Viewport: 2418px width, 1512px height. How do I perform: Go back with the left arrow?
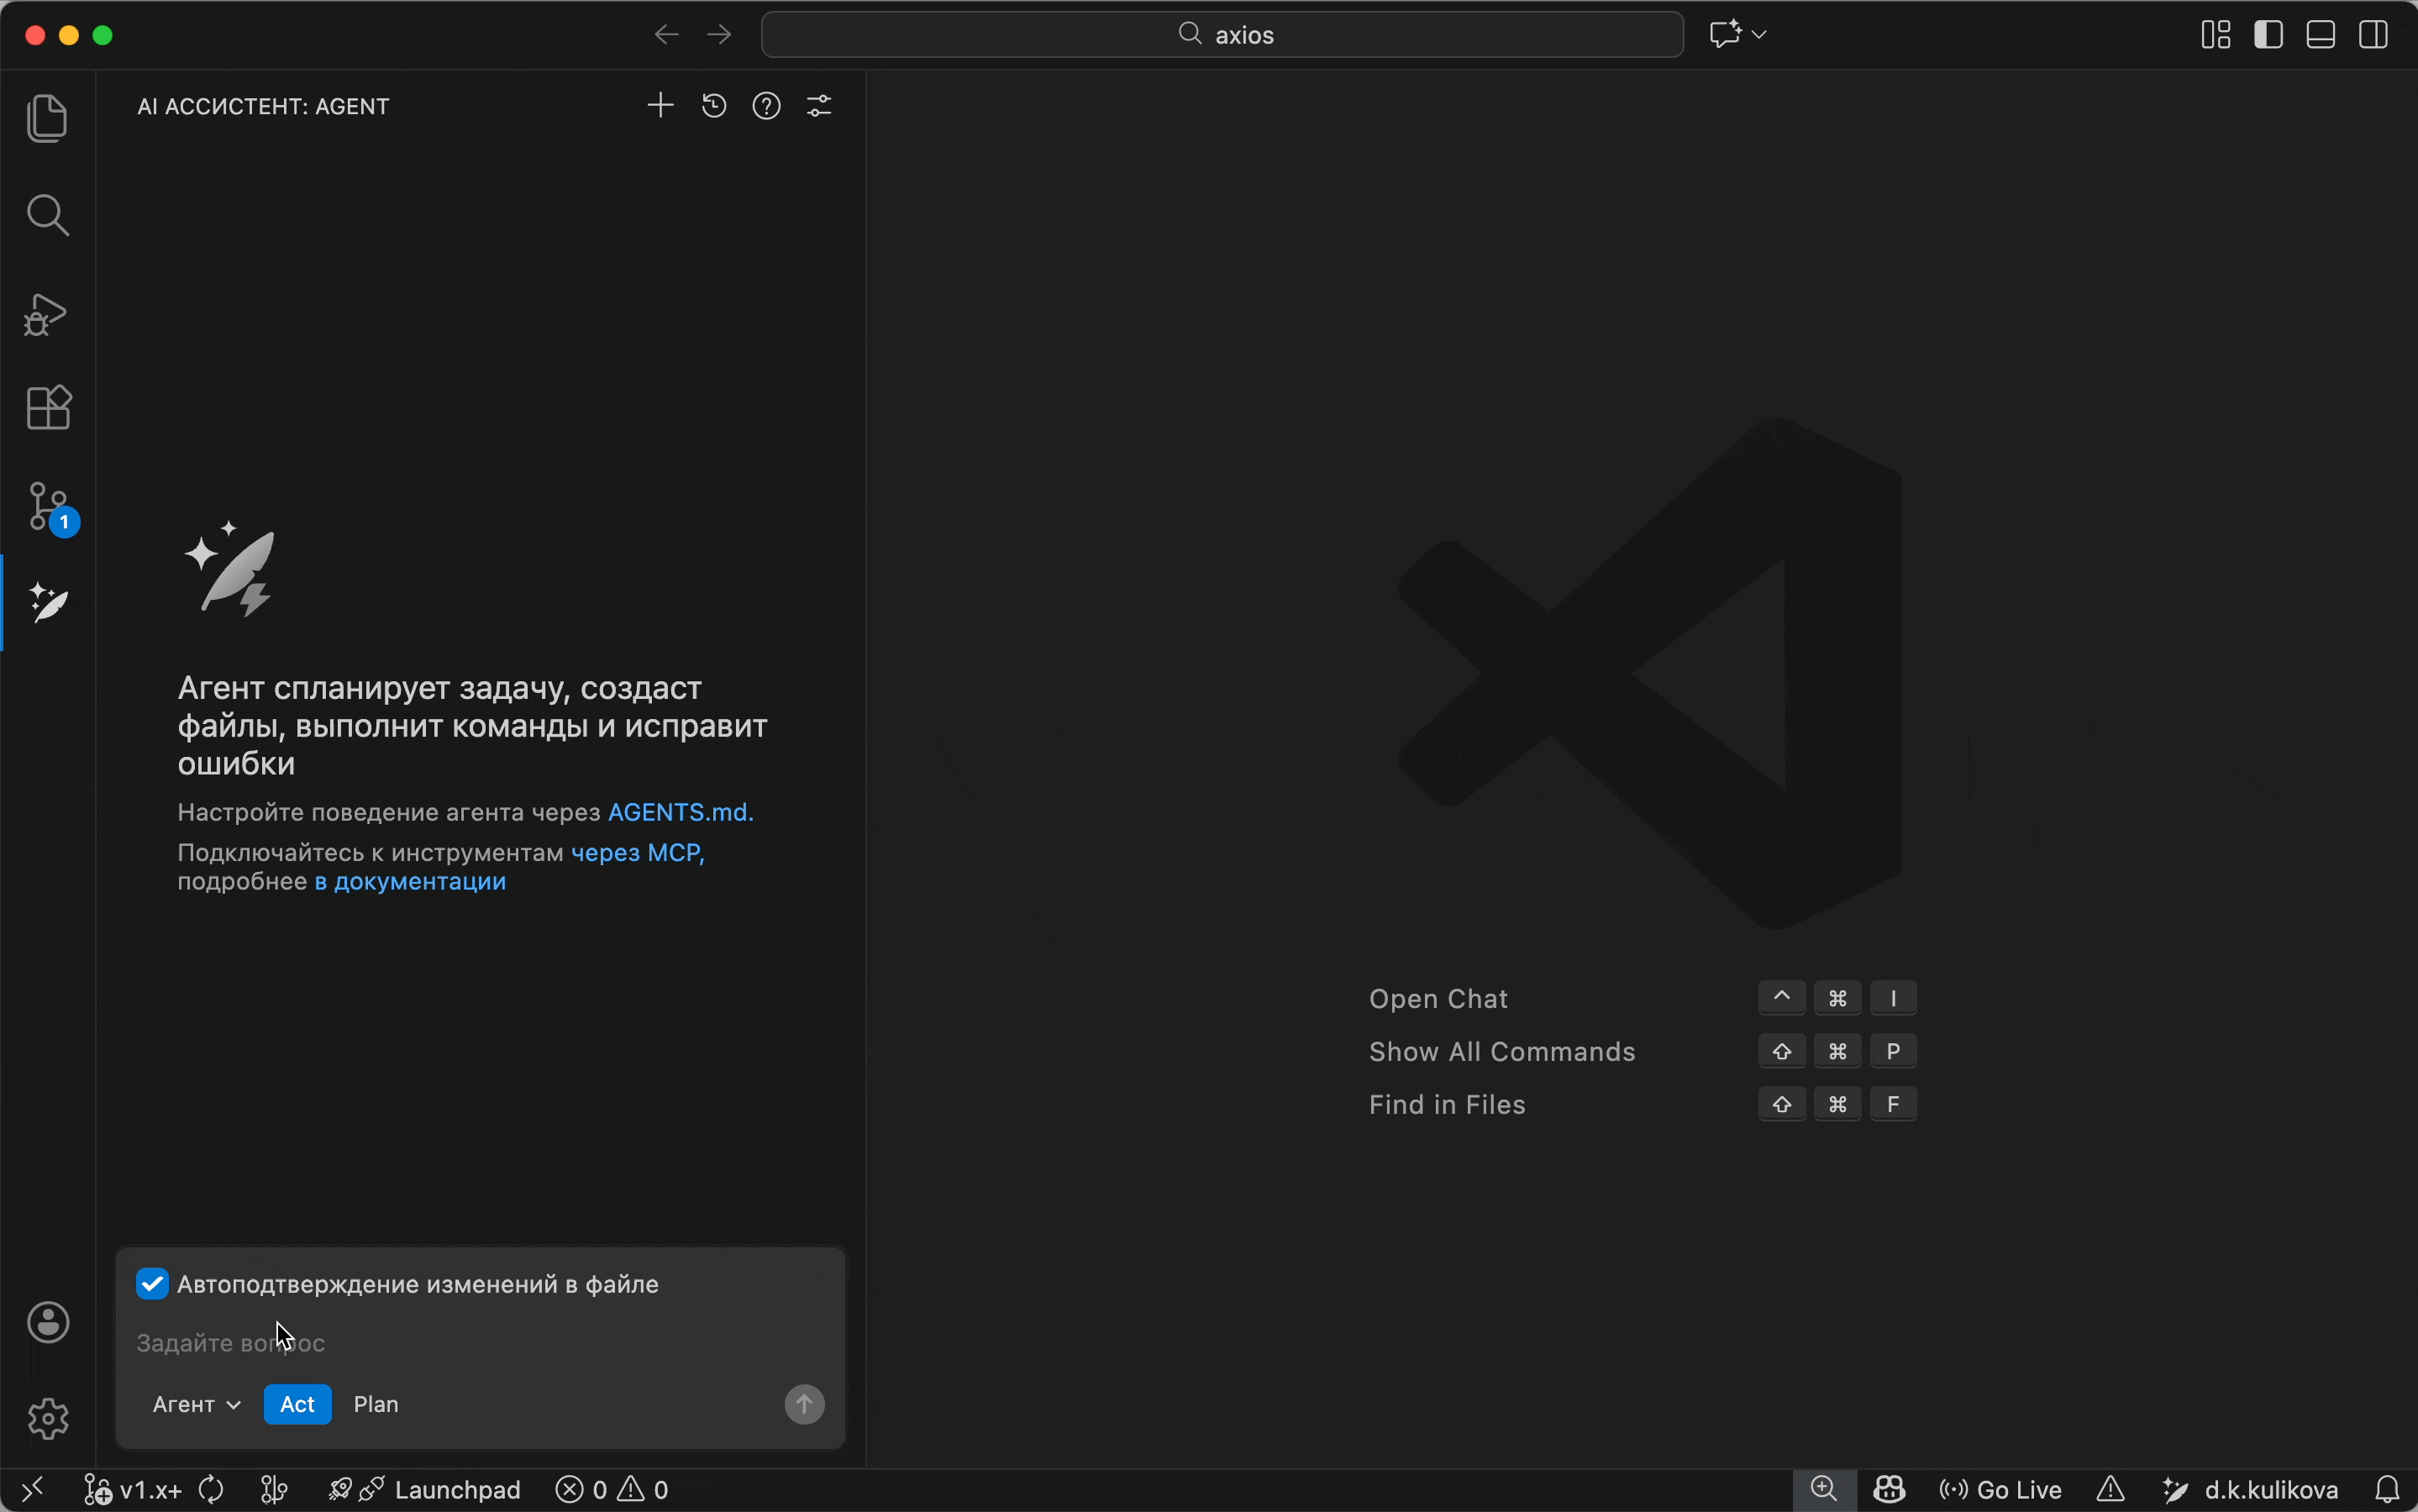(666, 35)
